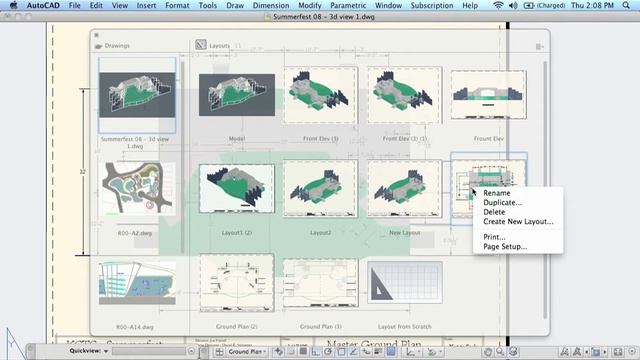Click the Wi-Fi status icon

coord(498,5)
